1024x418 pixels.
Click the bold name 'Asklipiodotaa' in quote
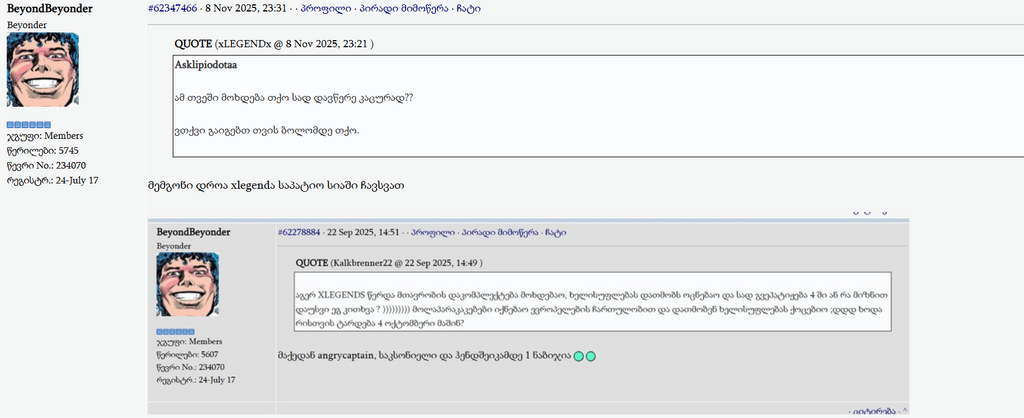coord(206,65)
